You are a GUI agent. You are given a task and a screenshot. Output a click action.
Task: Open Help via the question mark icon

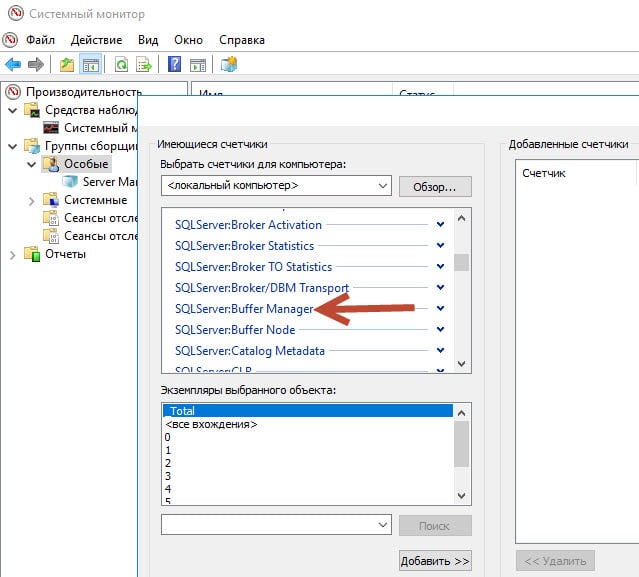tap(174, 64)
